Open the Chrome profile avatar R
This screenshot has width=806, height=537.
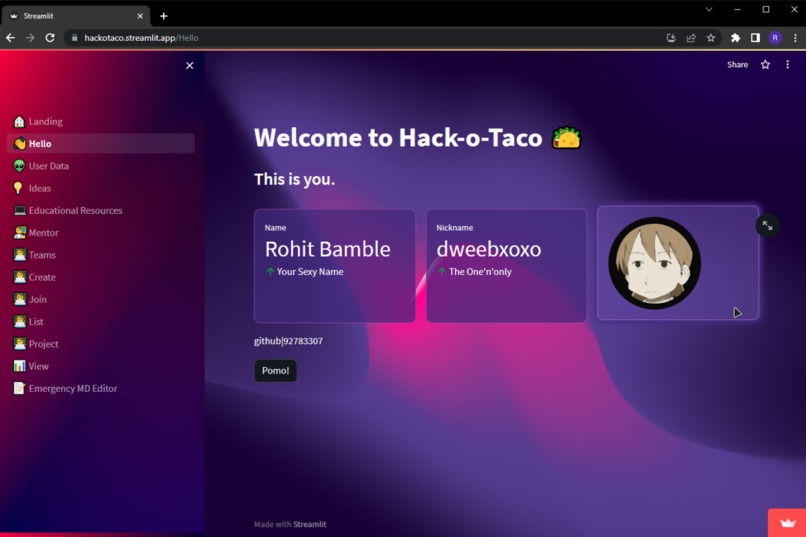click(775, 38)
